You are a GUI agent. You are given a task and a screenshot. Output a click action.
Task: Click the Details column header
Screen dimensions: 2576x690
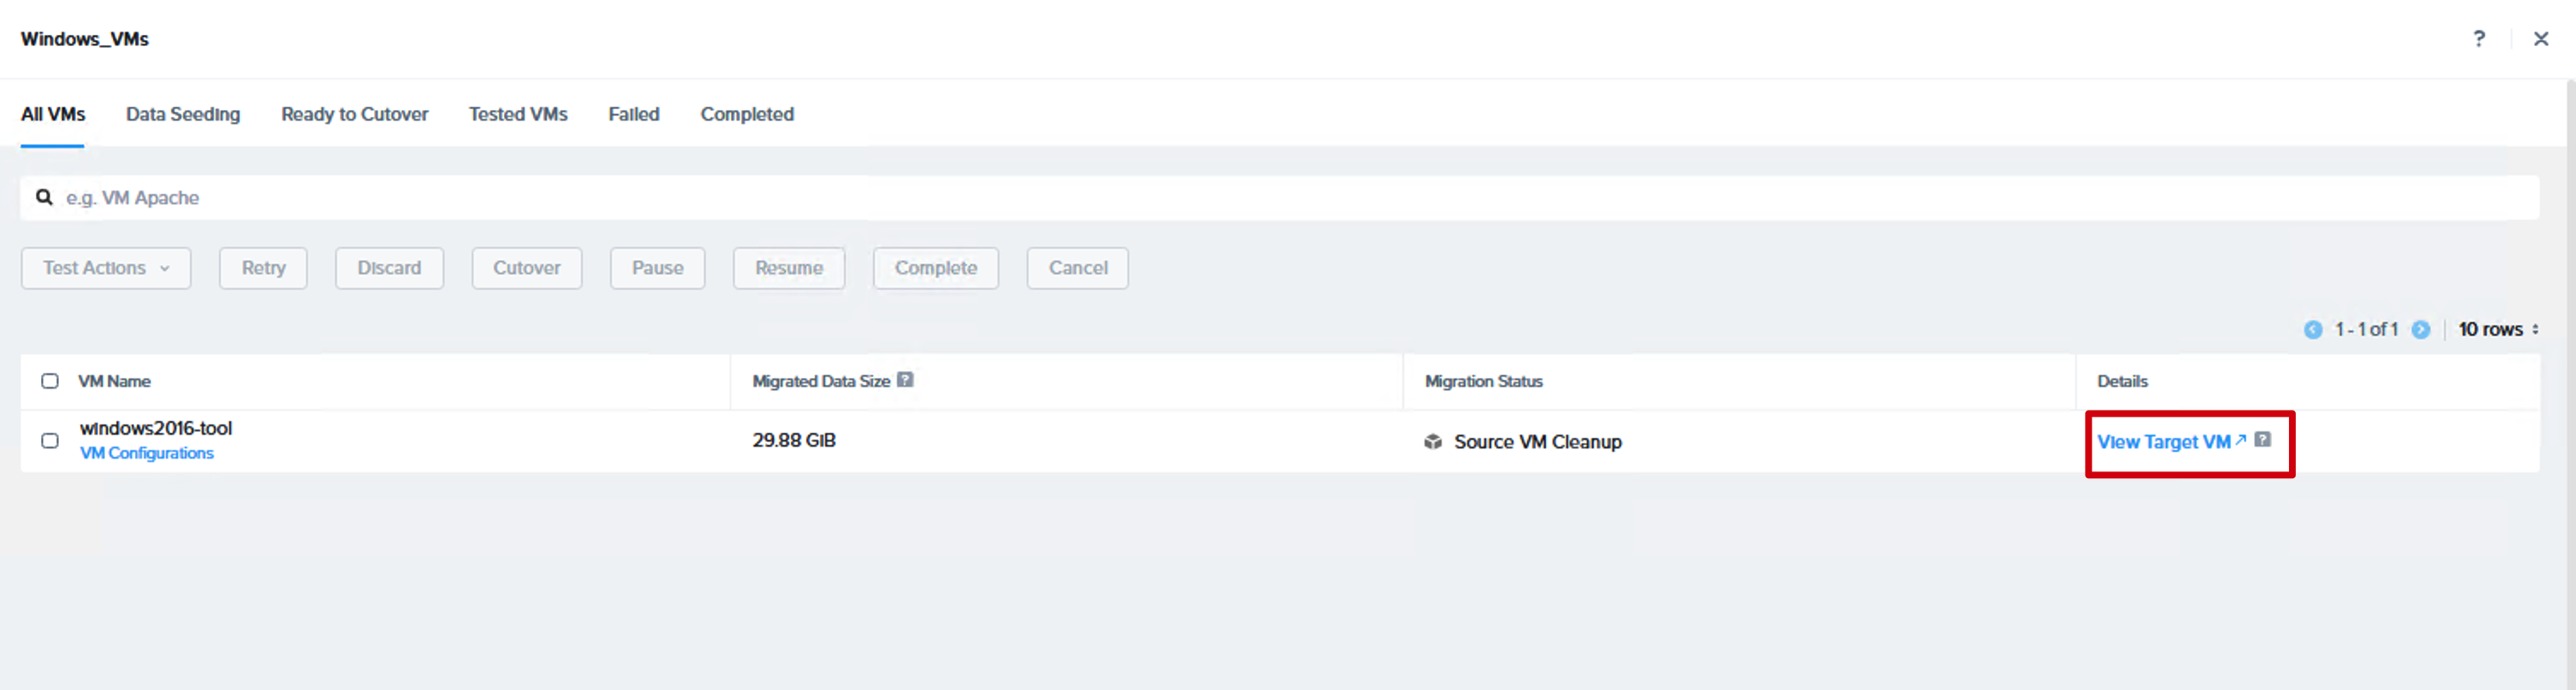pos(2122,381)
